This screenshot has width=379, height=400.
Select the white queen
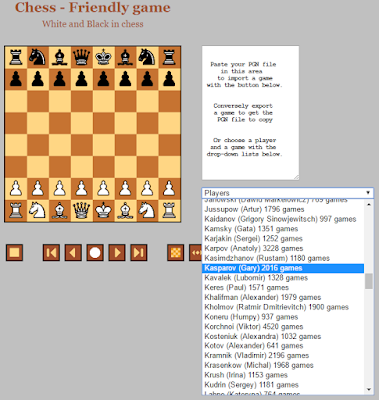point(82,211)
